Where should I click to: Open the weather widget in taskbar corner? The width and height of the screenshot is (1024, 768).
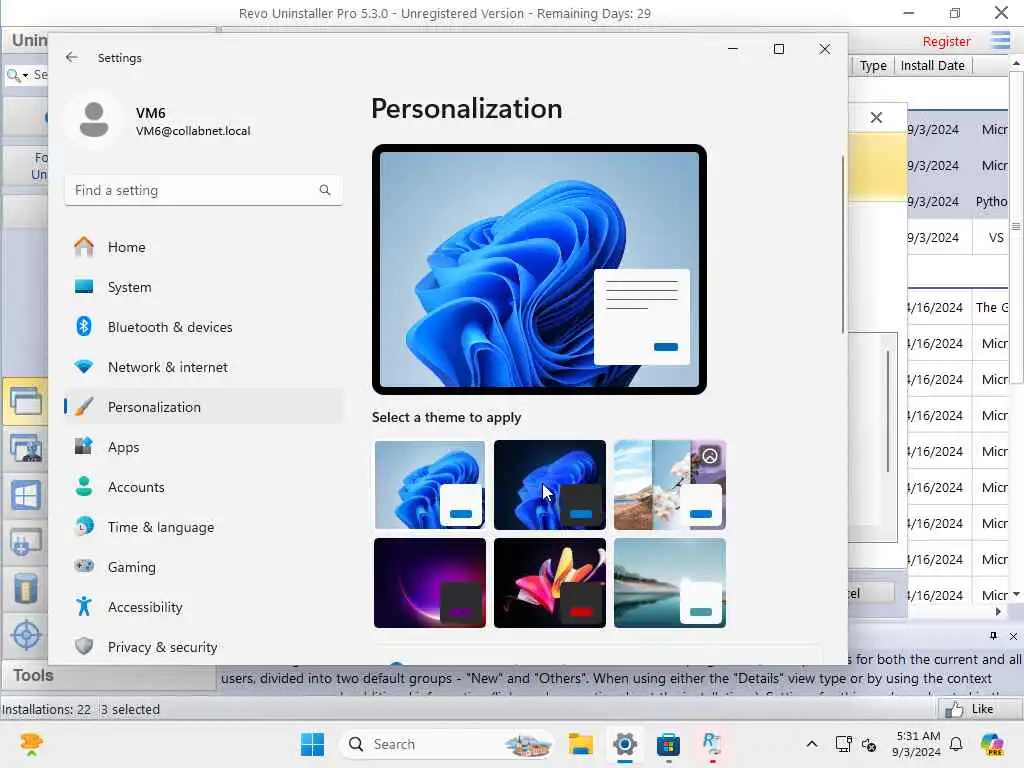click(x=31, y=744)
